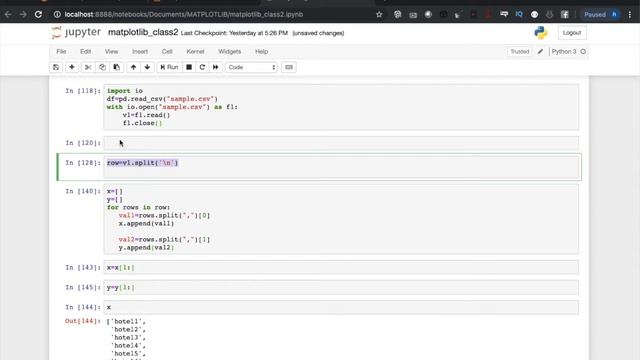
Task: Click the IQ browser extension icon
Action: coord(519,14)
